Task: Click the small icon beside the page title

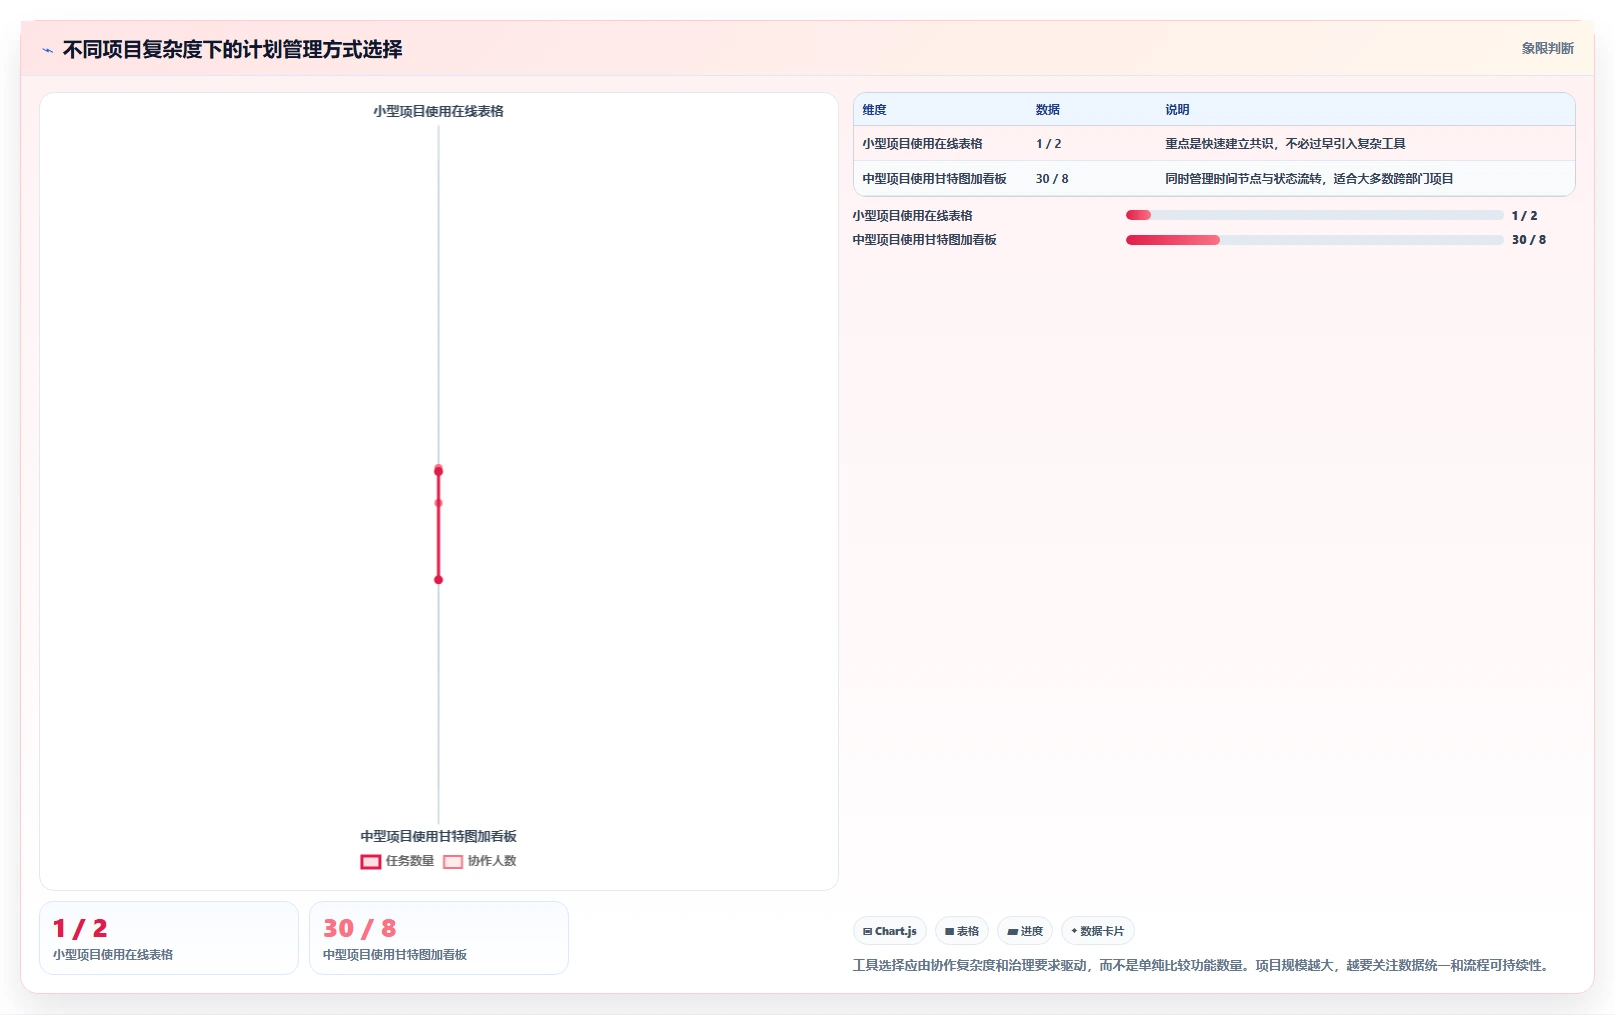Action: [x=47, y=50]
